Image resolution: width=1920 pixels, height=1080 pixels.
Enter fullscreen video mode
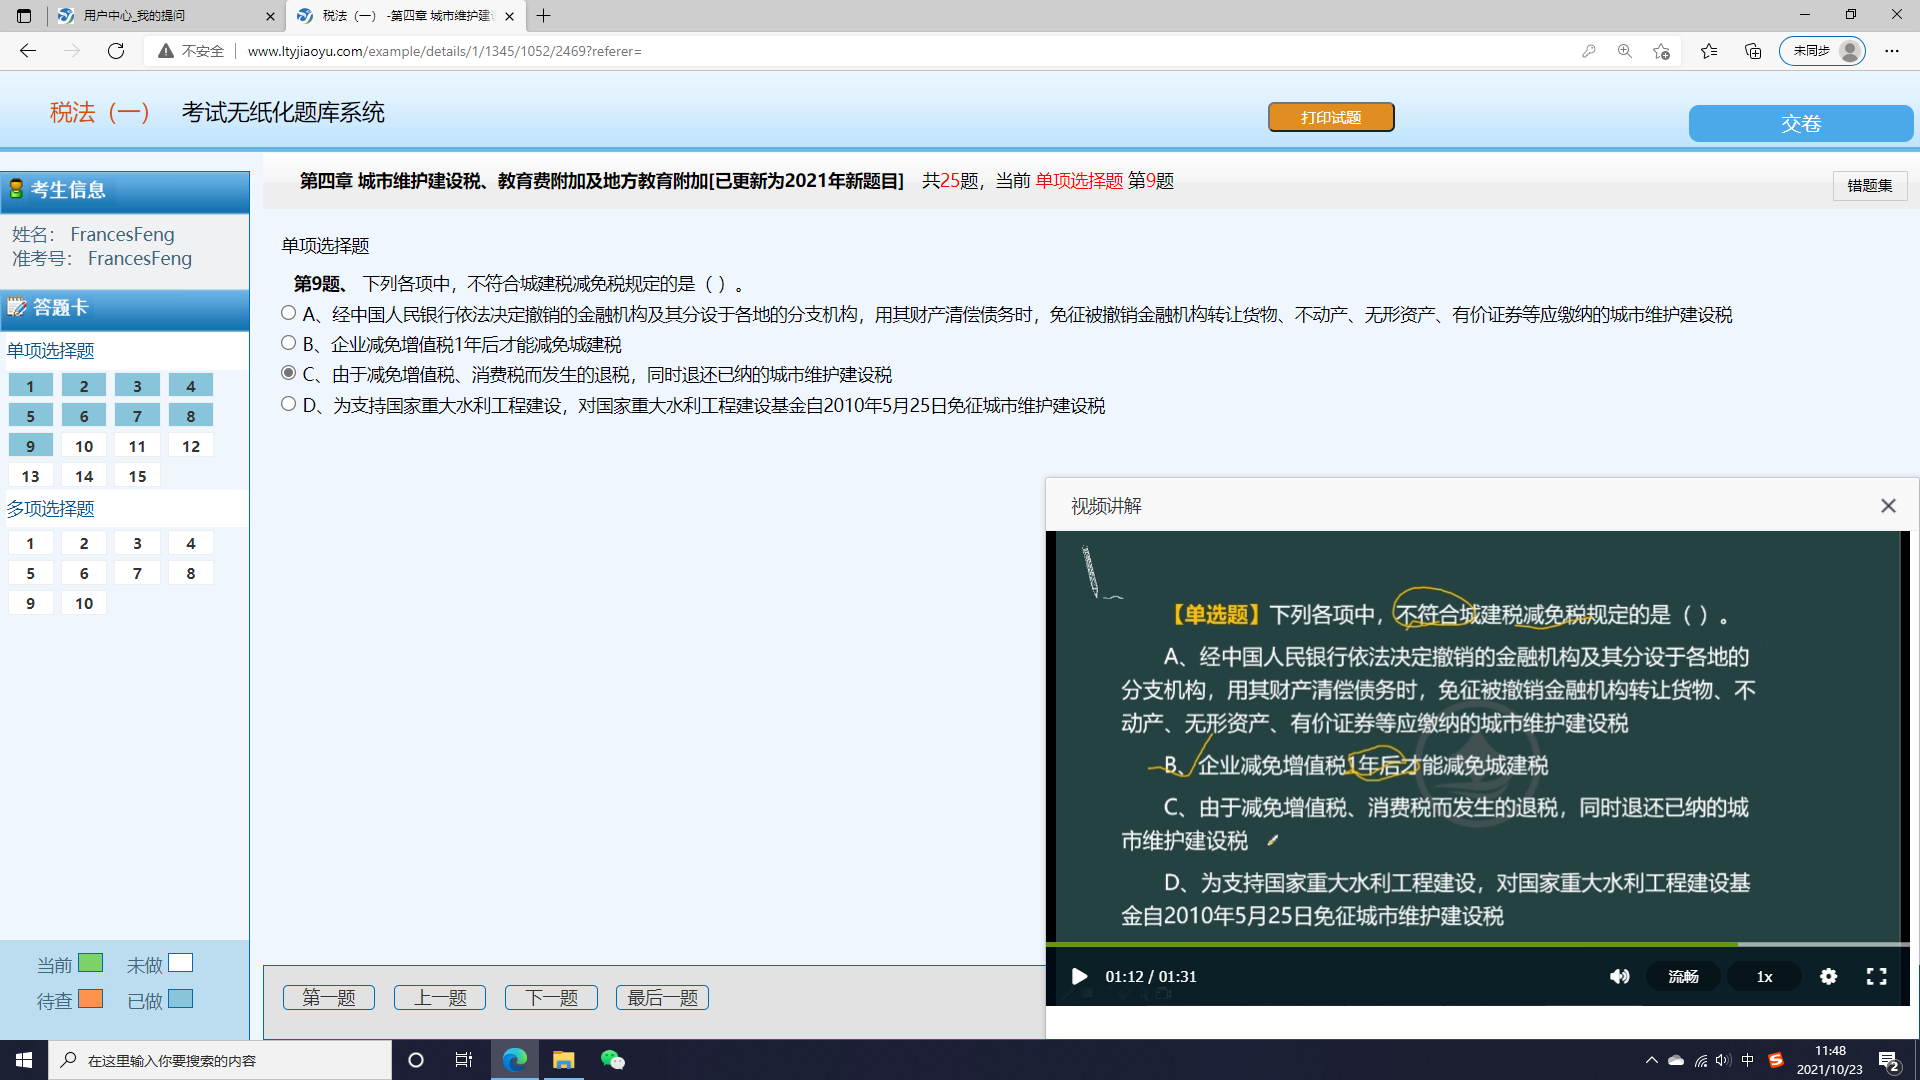[1876, 976]
